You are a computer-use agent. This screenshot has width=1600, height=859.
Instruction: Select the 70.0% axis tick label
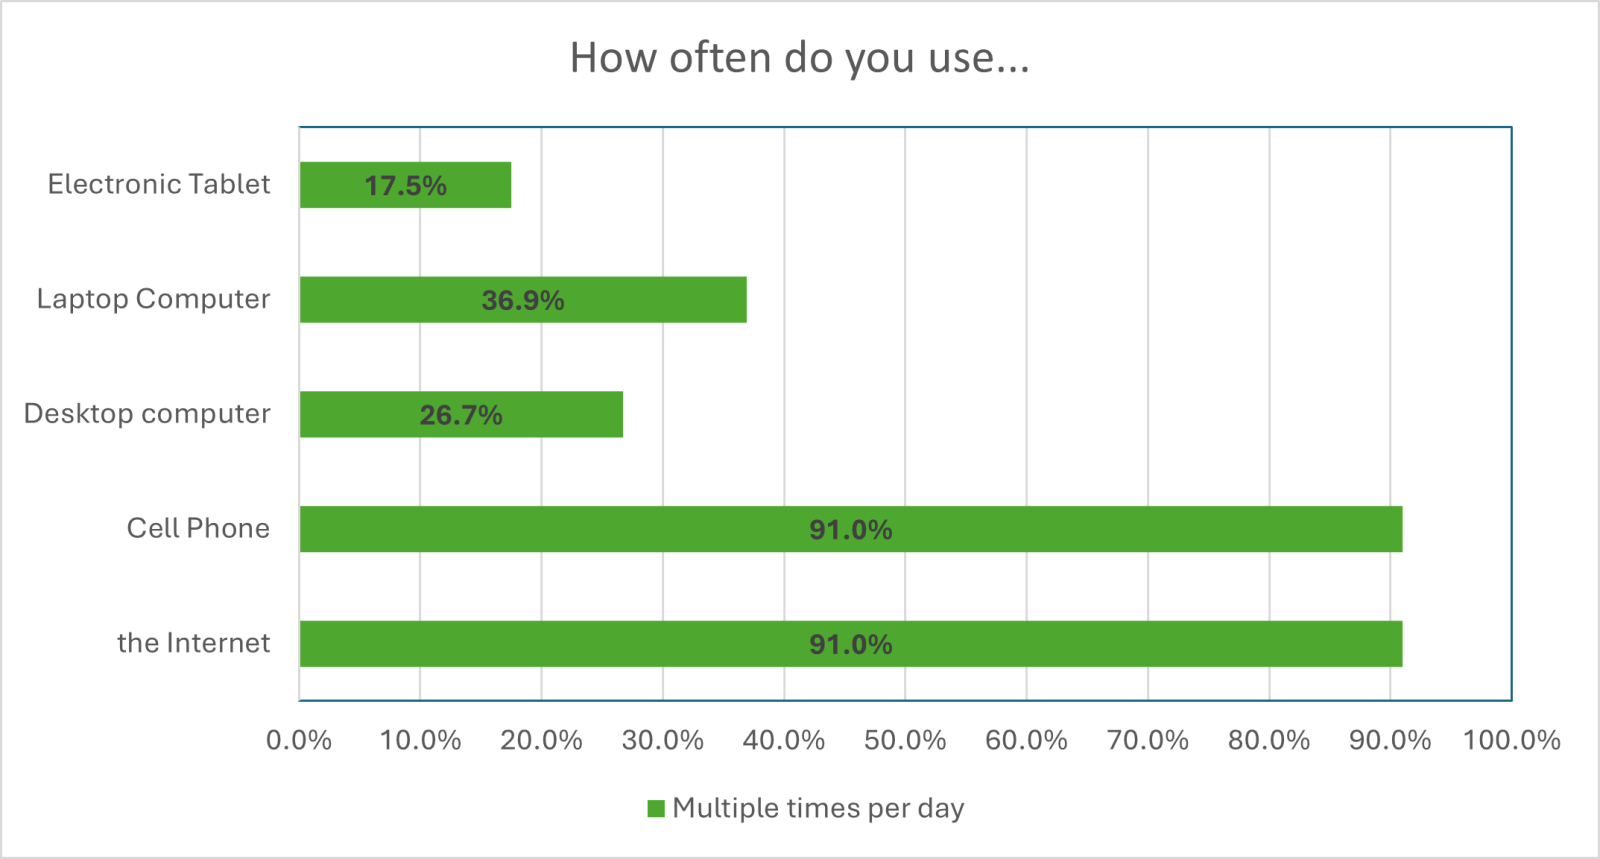coord(1148,740)
